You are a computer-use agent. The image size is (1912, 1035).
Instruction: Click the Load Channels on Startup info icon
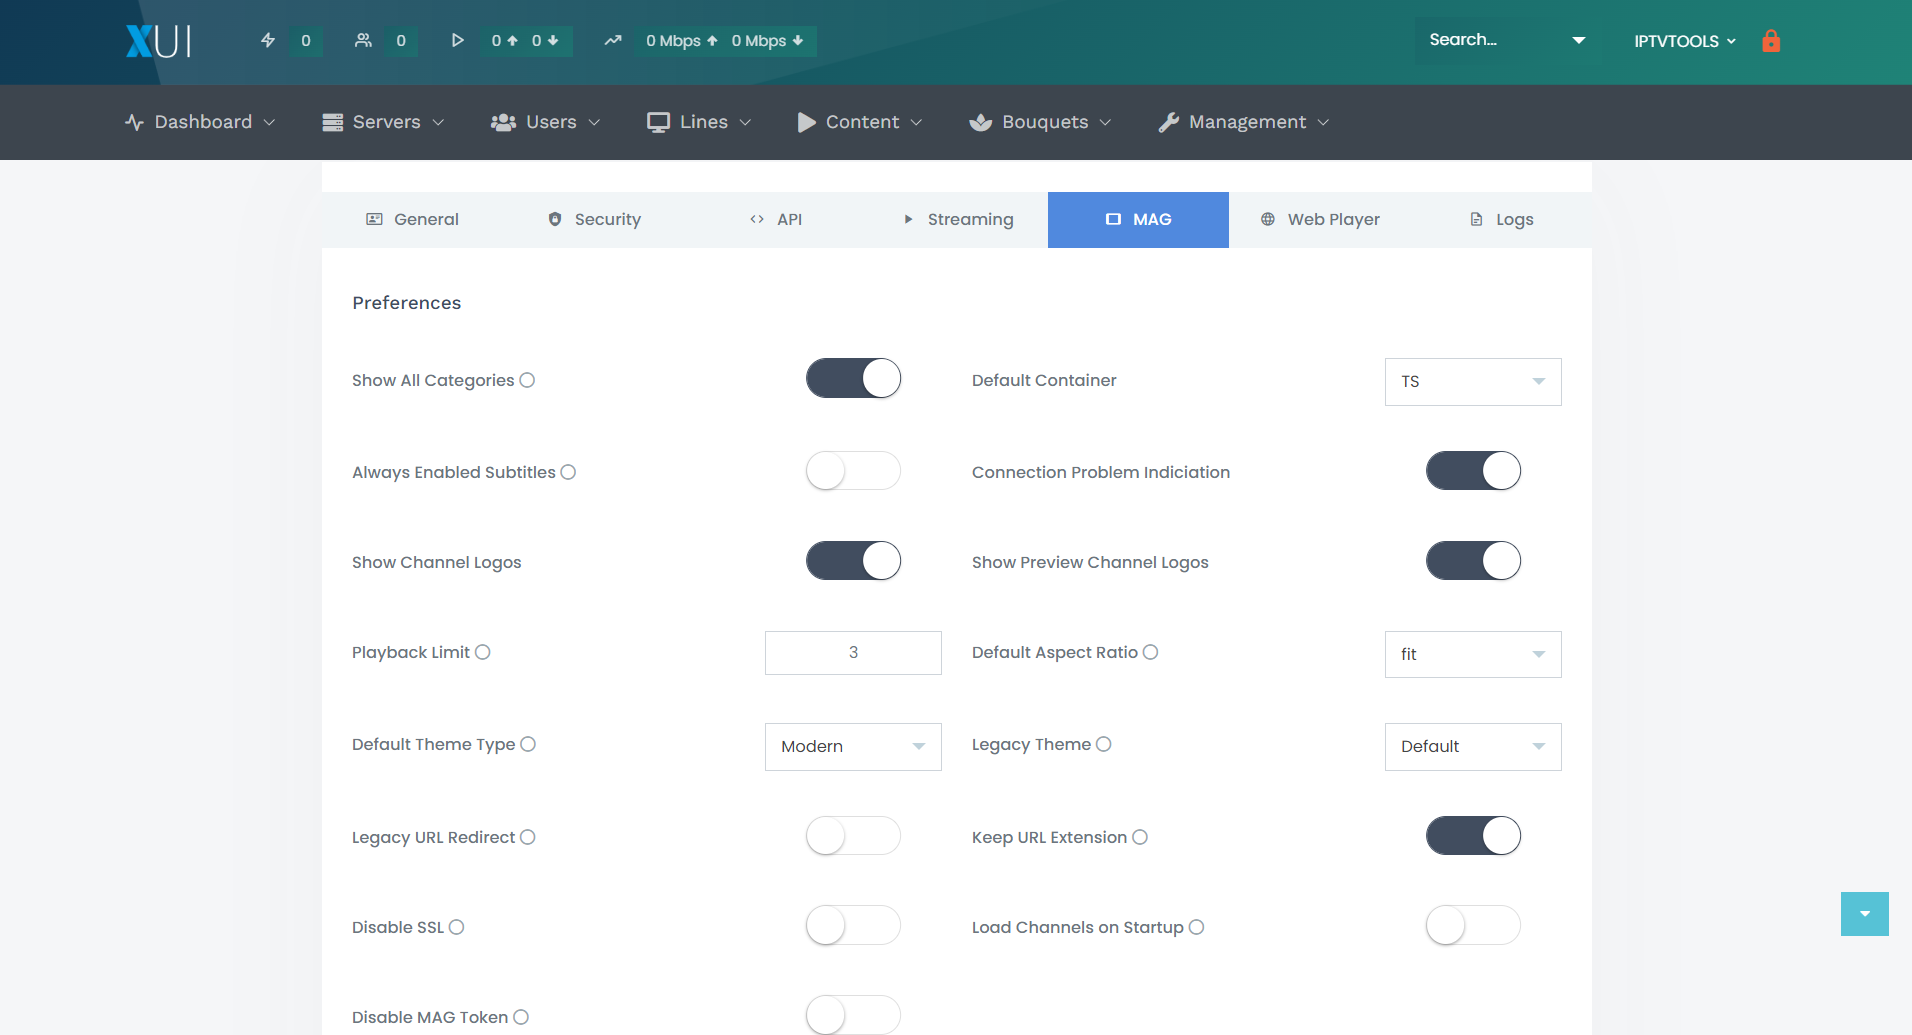[x=1196, y=927]
